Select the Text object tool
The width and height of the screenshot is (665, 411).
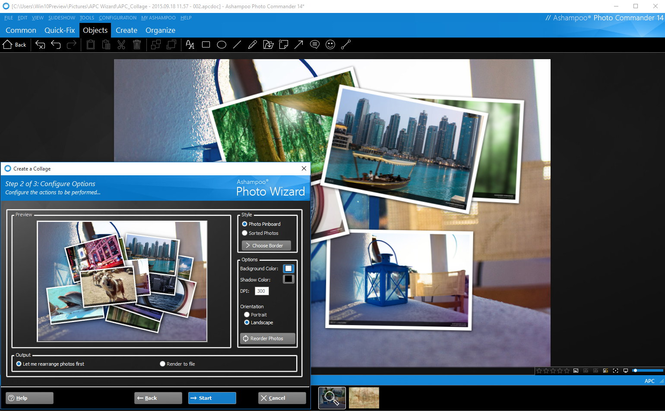click(190, 45)
